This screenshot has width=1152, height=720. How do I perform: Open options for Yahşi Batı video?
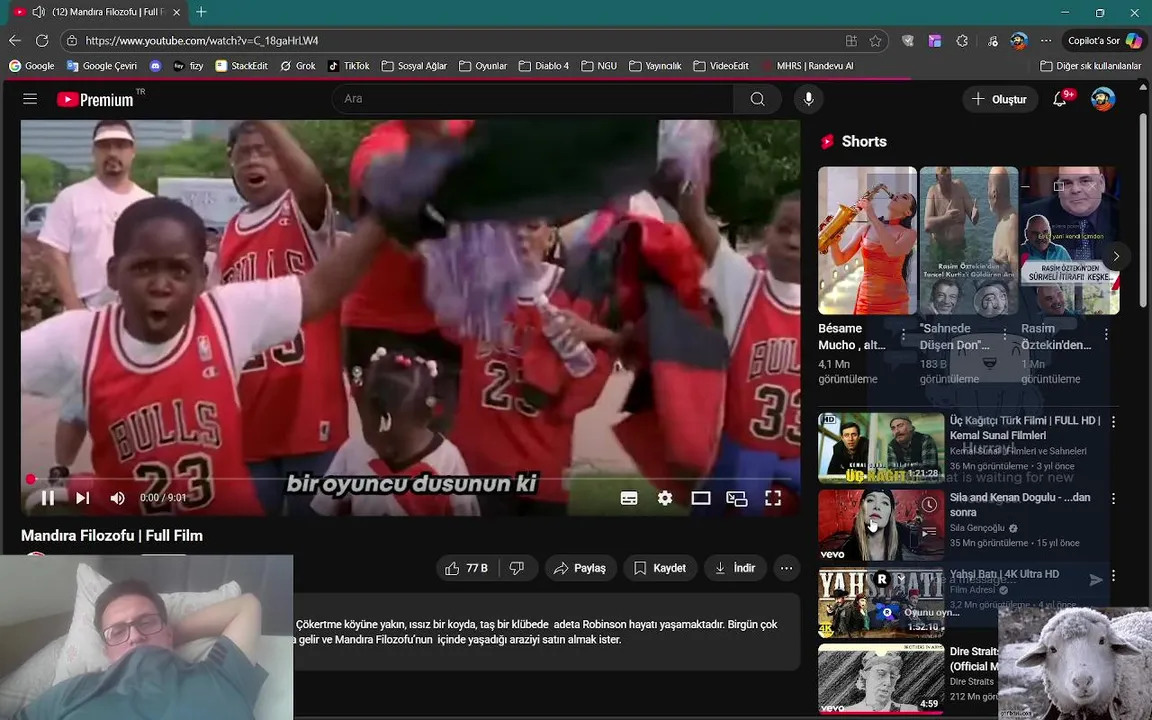pyautogui.click(x=1113, y=575)
